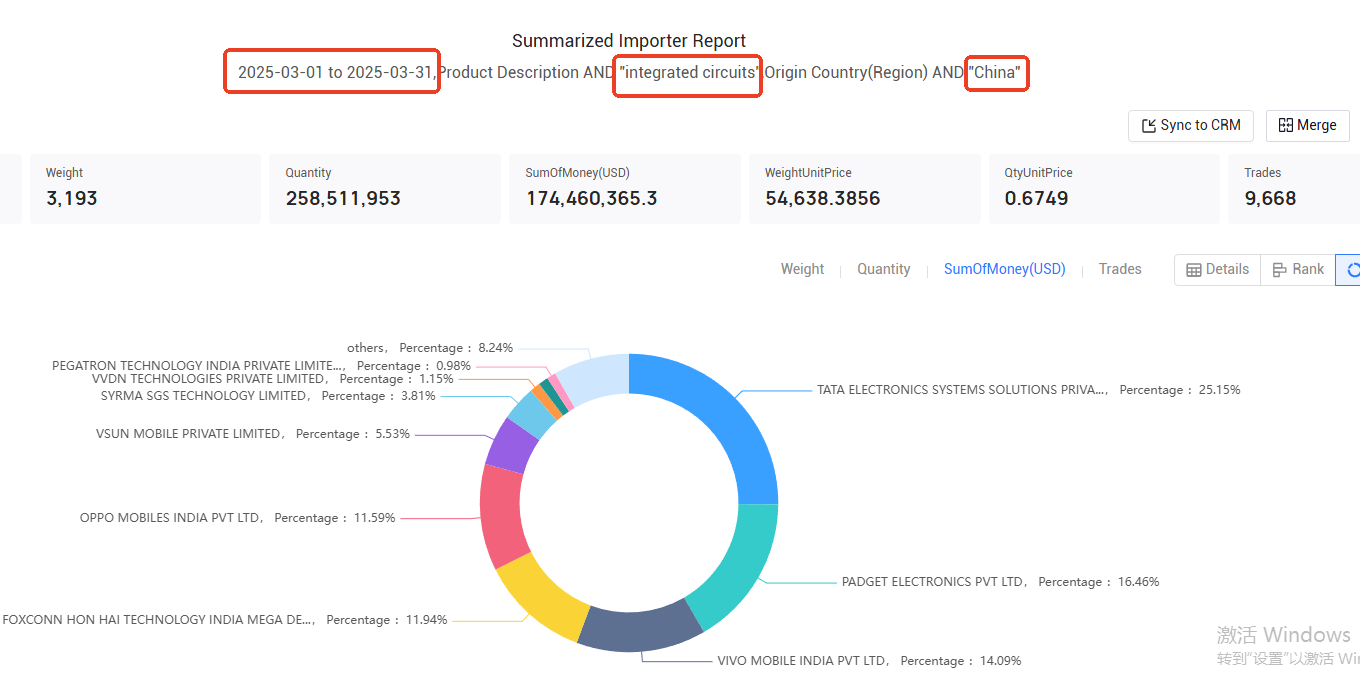The image size is (1360, 685).
Task: Switch chart to Trades metric
Action: click(x=1120, y=269)
